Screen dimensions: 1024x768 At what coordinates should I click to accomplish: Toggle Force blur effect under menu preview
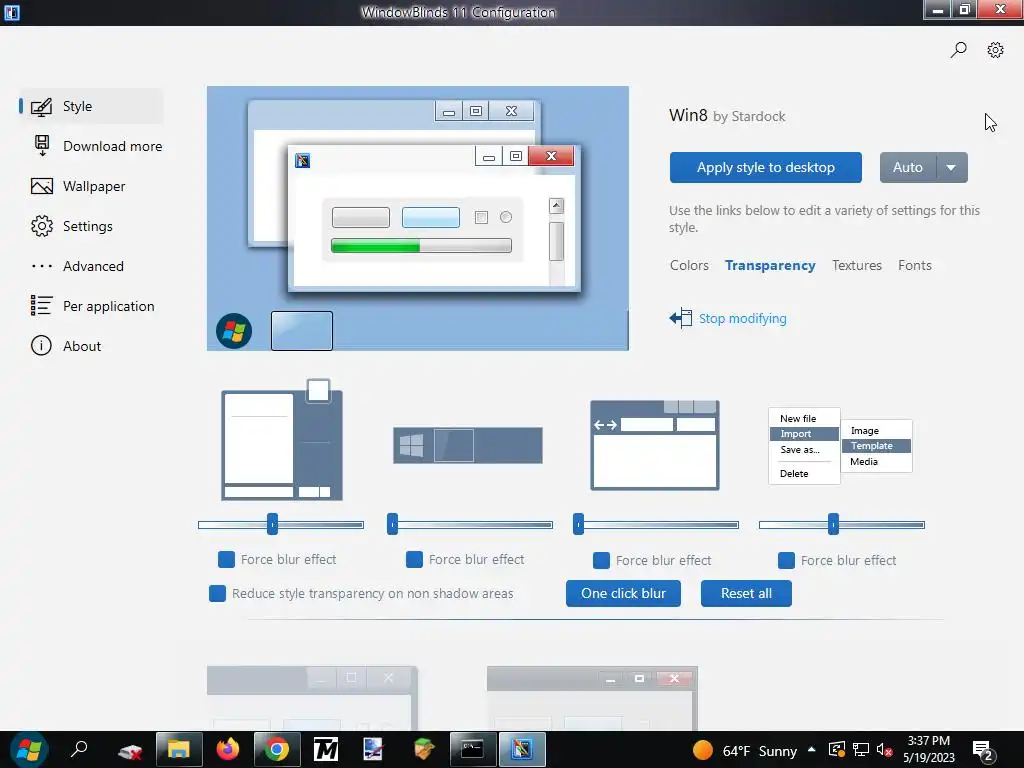[x=786, y=560]
